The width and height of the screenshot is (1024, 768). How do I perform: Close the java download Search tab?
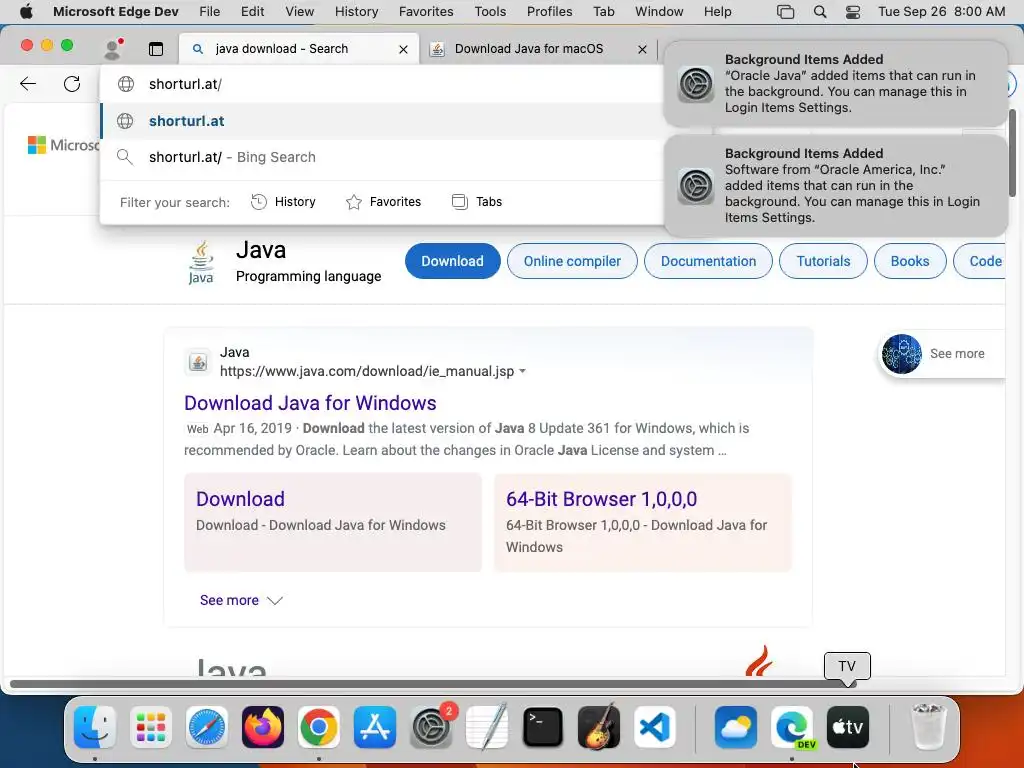(403, 49)
